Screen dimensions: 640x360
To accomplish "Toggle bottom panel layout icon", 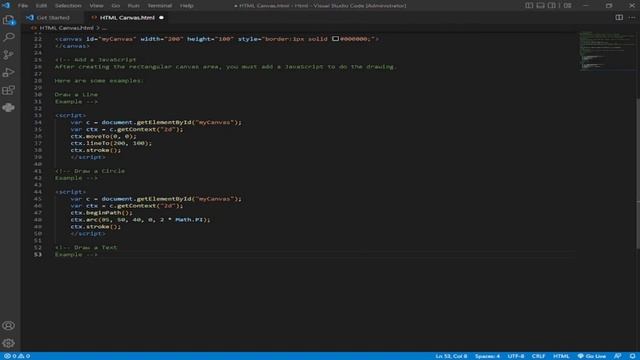I will (540, 5).
